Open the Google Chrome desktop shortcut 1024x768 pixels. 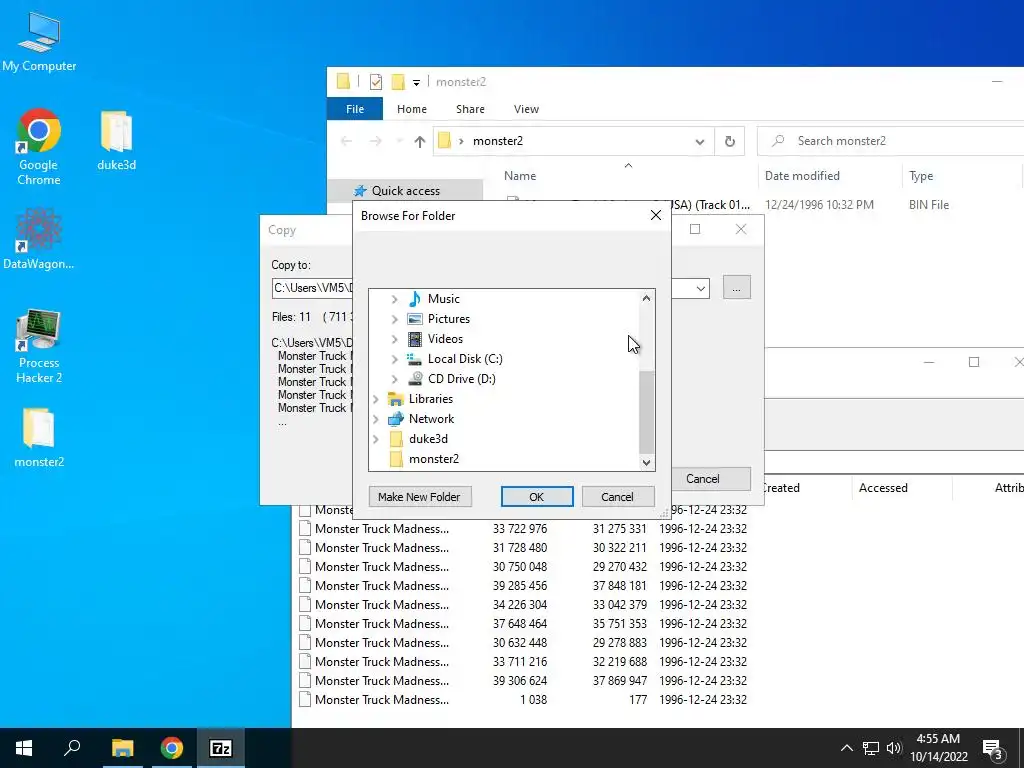[39, 147]
